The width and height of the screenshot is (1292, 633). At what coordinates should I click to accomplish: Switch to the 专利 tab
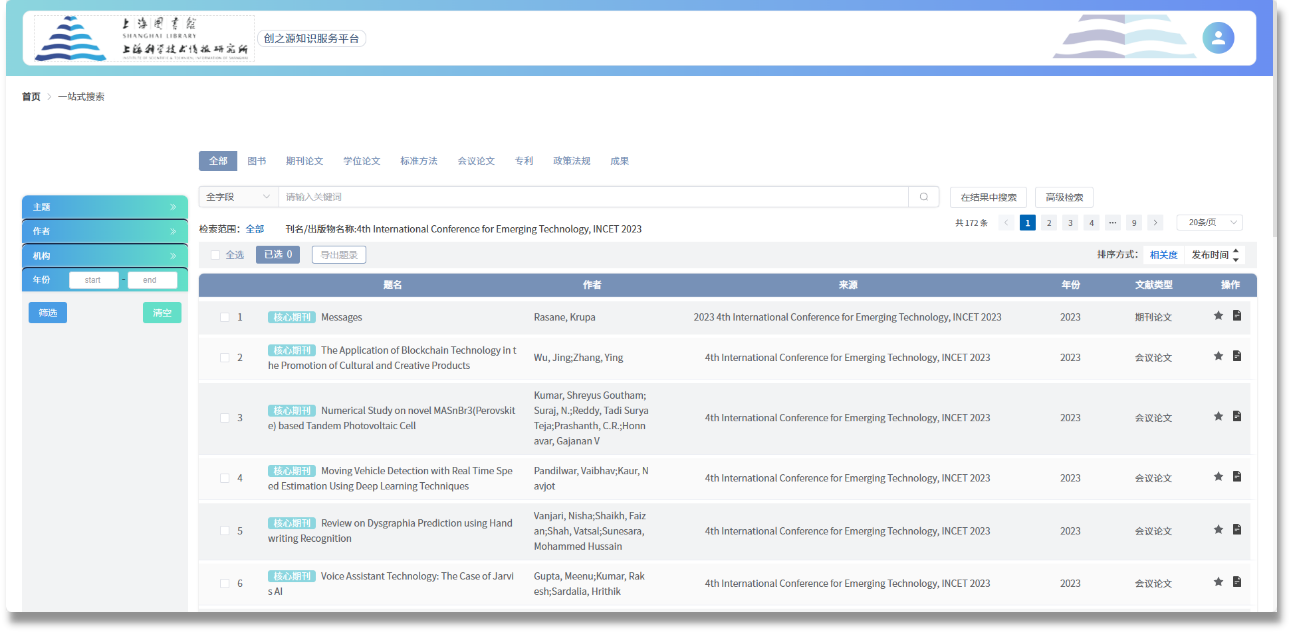[524, 161]
